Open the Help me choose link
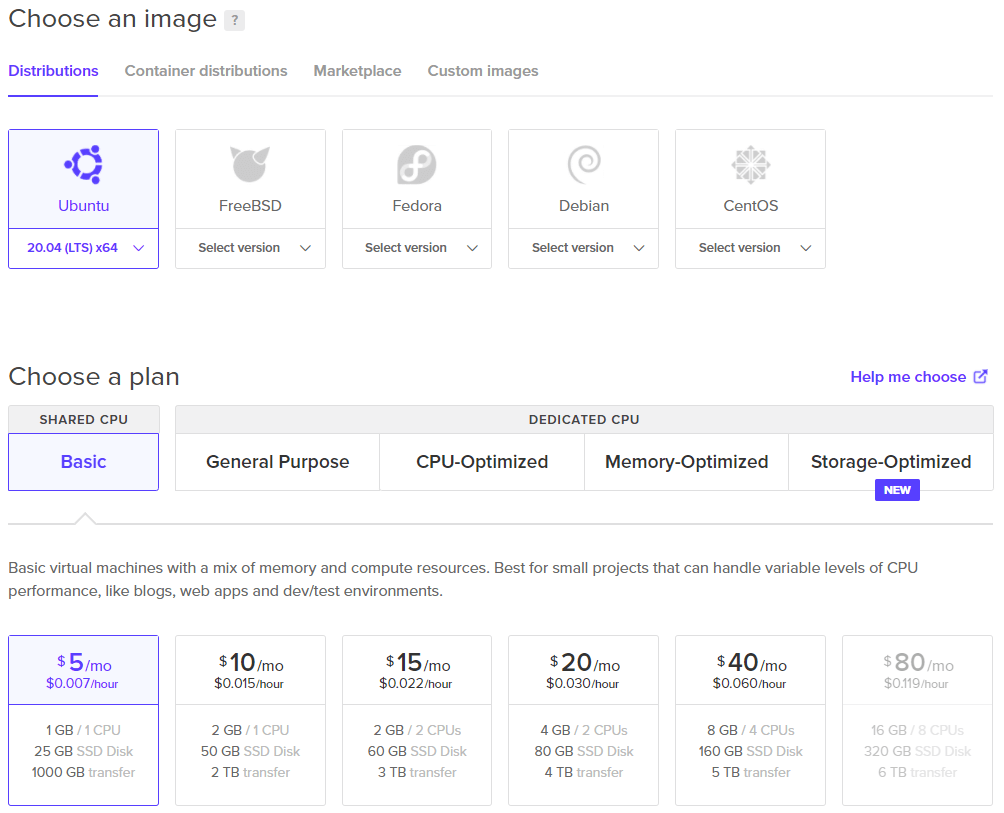 908,376
